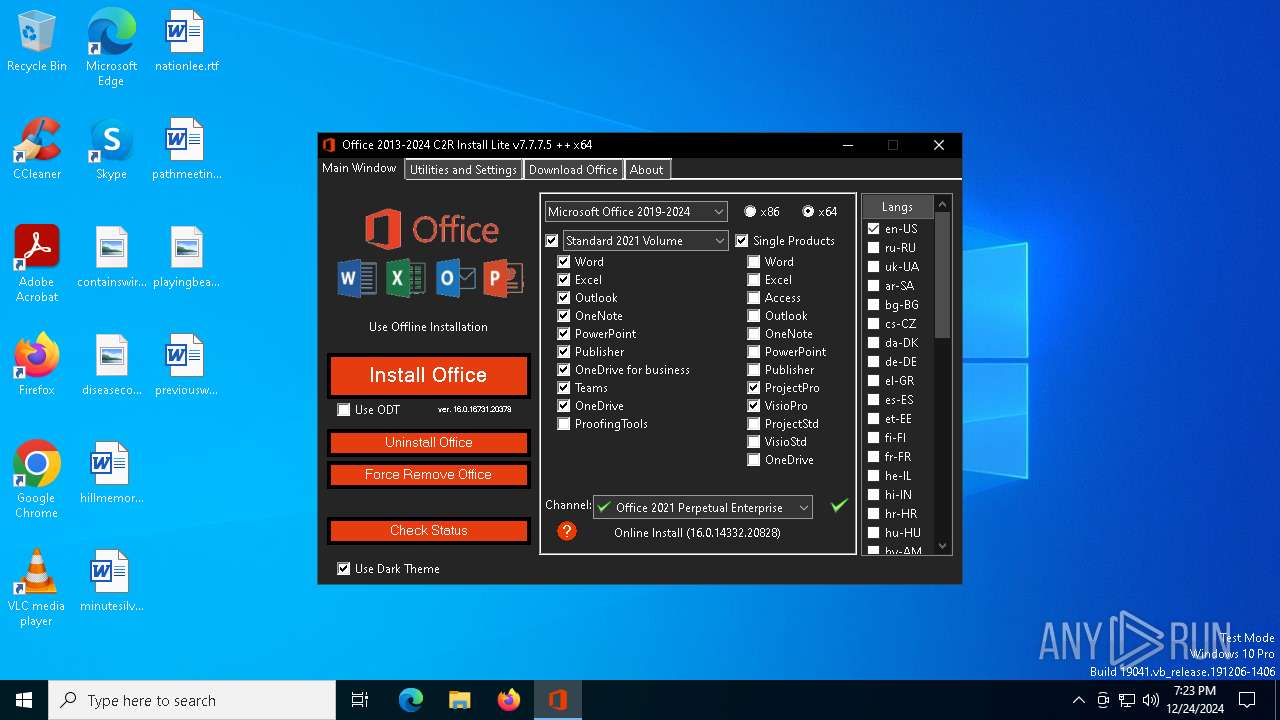
Task: Open the Utilities and Settings tab
Action: [463, 170]
